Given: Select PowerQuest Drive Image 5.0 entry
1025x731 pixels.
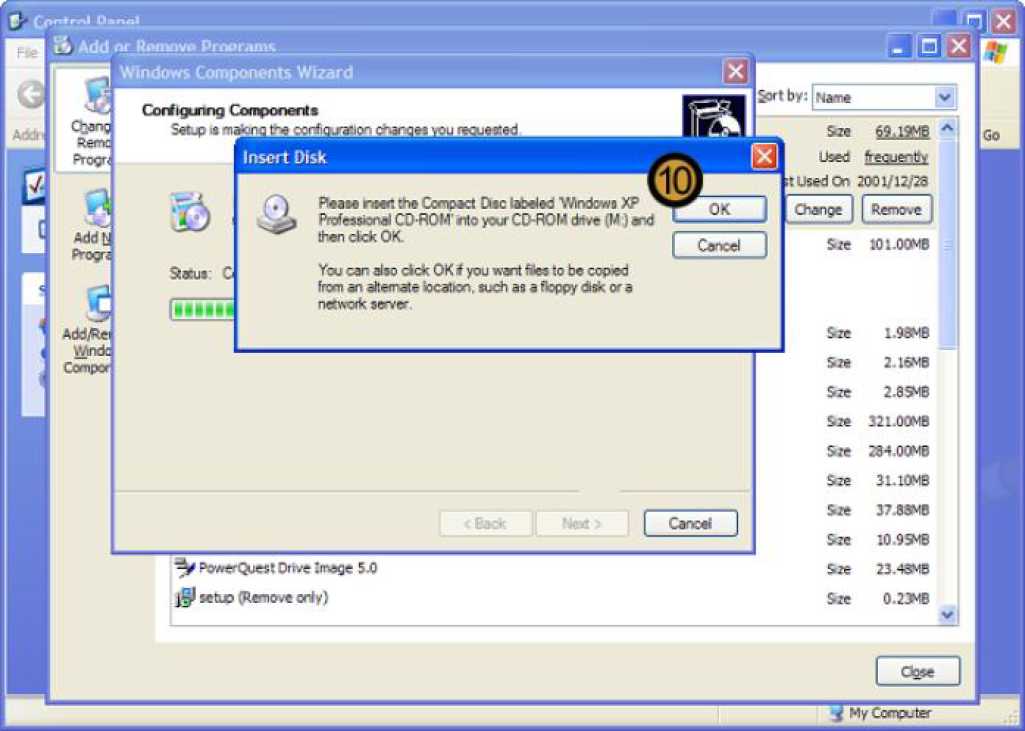Looking at the screenshot, I should (x=288, y=568).
